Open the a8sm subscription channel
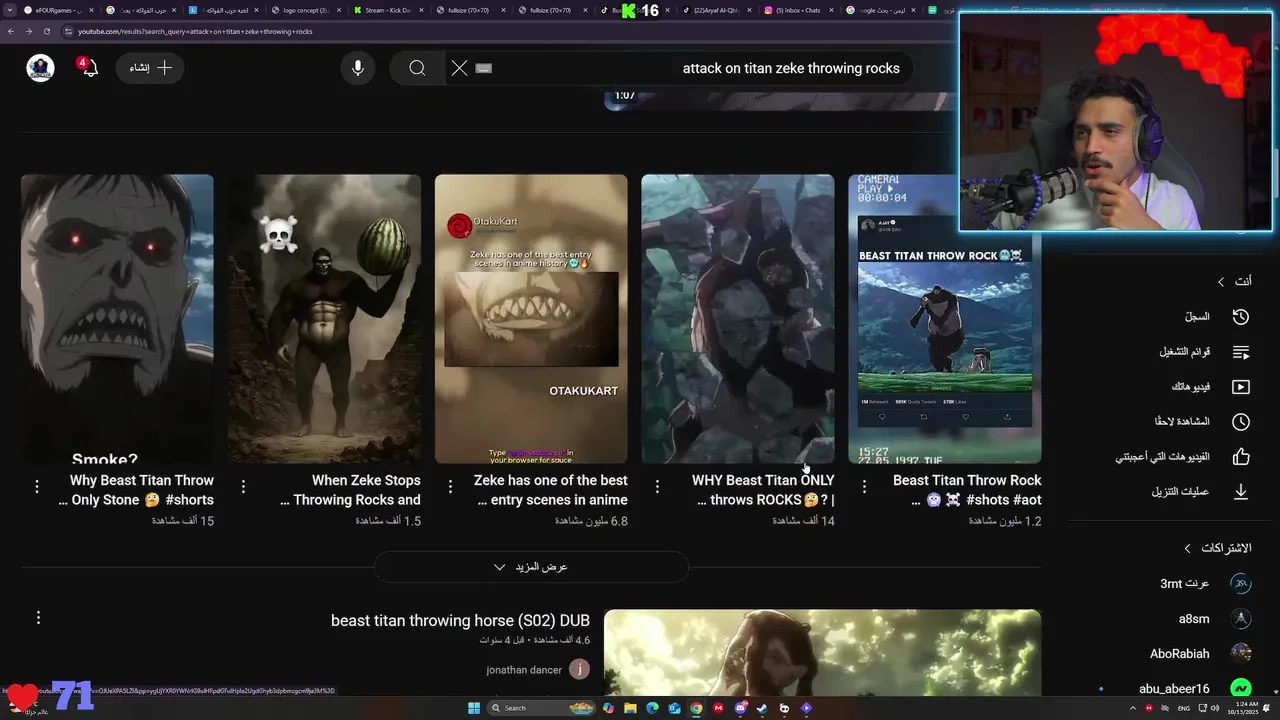Image resolution: width=1280 pixels, height=720 pixels. 1214,619
